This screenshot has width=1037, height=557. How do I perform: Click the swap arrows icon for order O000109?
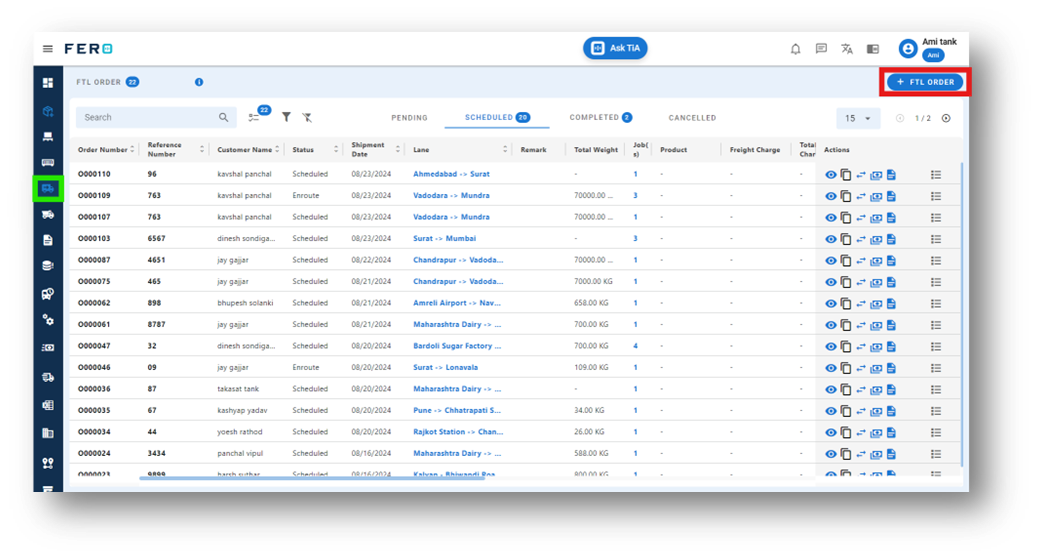pyautogui.click(x=860, y=196)
